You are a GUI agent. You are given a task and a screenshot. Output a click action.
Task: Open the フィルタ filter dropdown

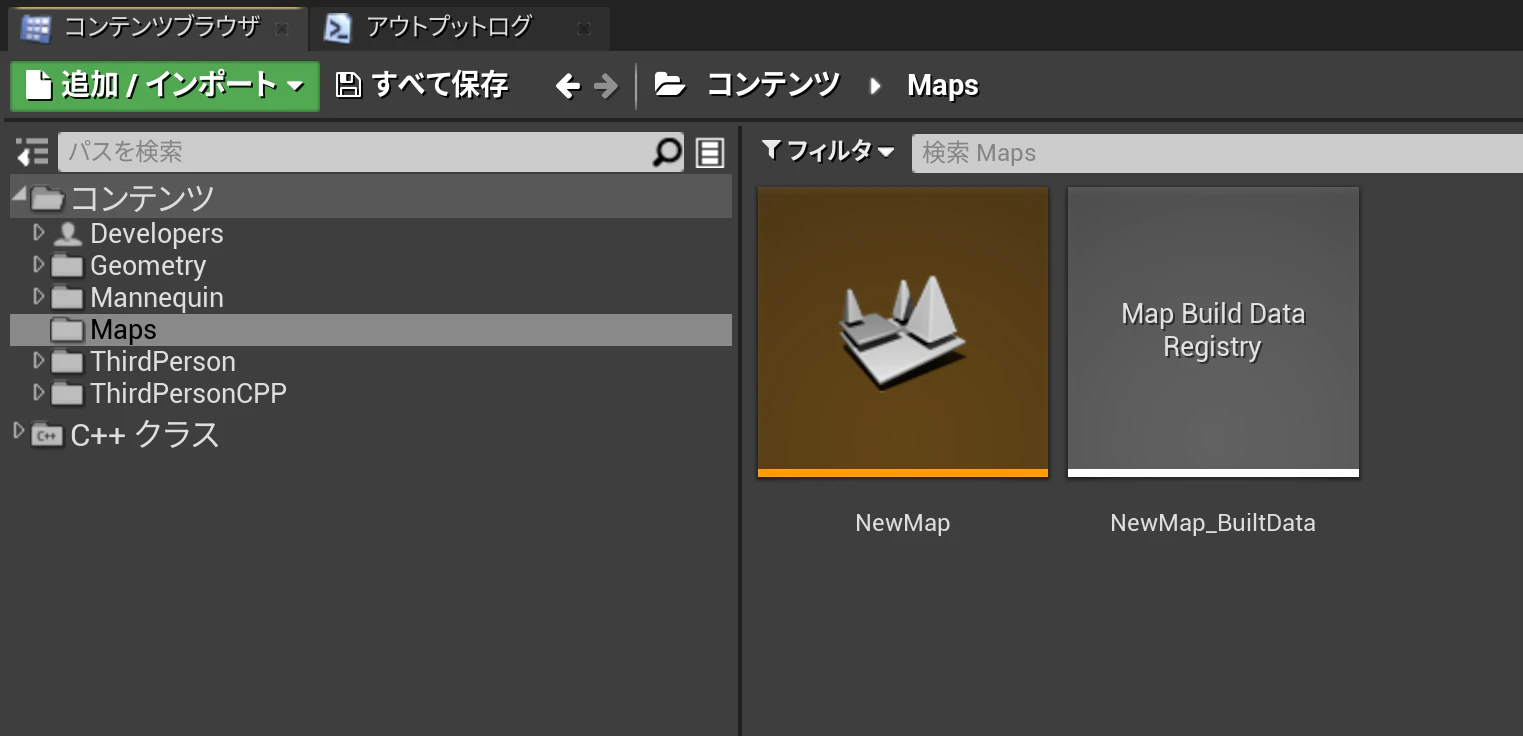coord(828,152)
